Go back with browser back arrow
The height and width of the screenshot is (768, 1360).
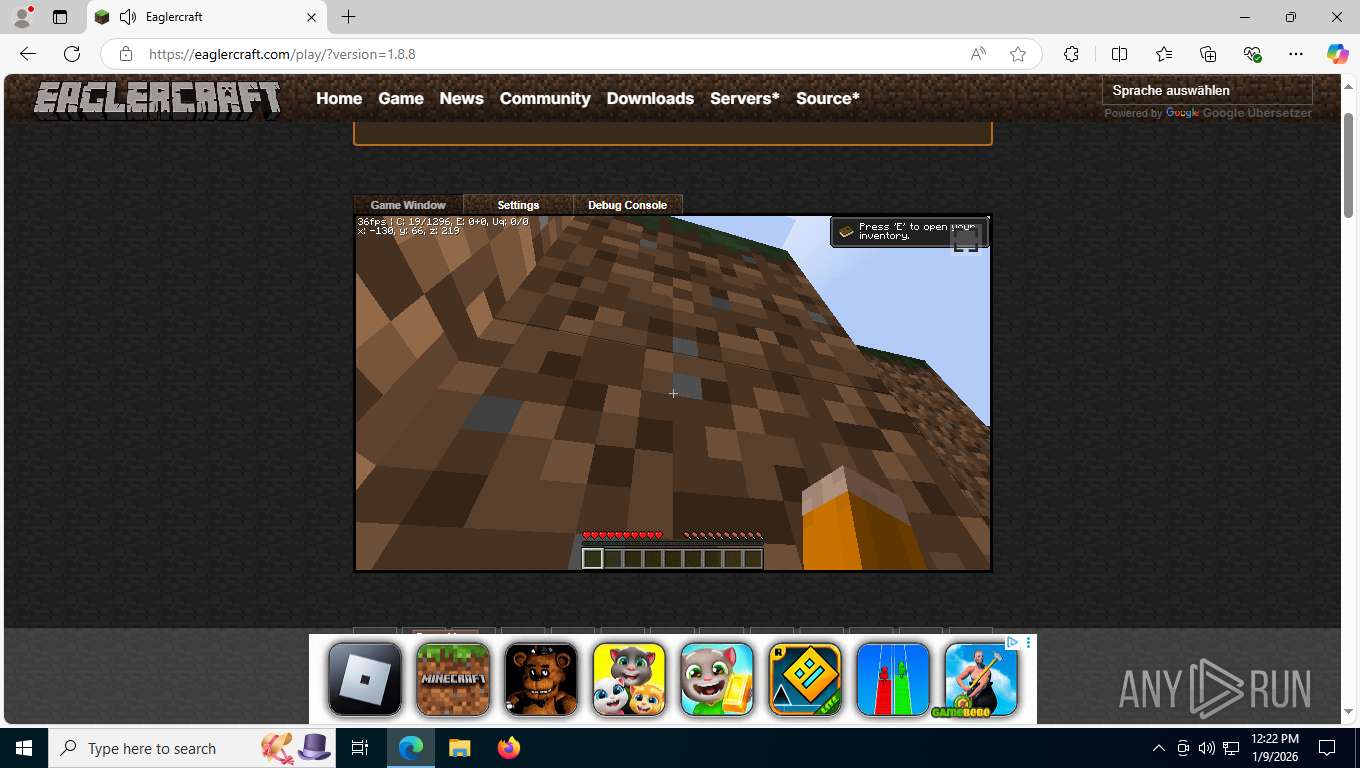tap(28, 54)
